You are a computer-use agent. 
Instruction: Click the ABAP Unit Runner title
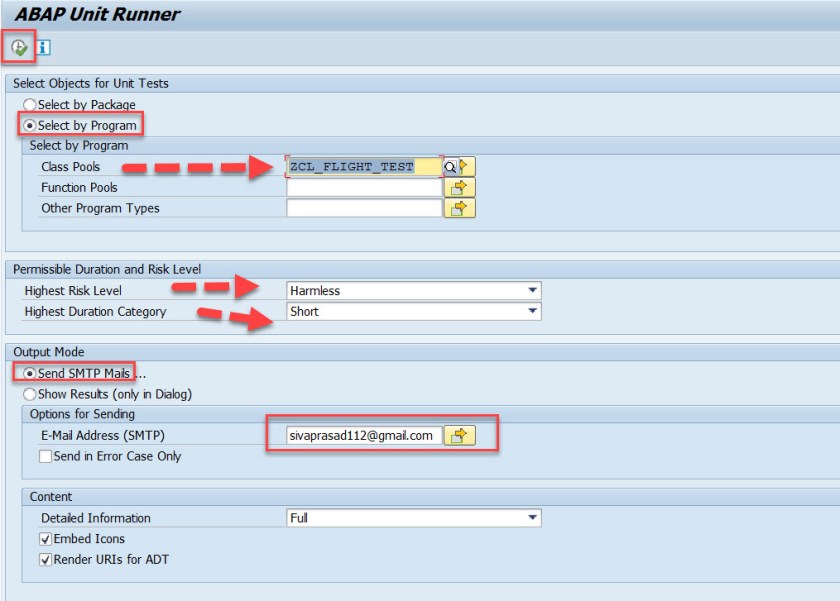[98, 14]
